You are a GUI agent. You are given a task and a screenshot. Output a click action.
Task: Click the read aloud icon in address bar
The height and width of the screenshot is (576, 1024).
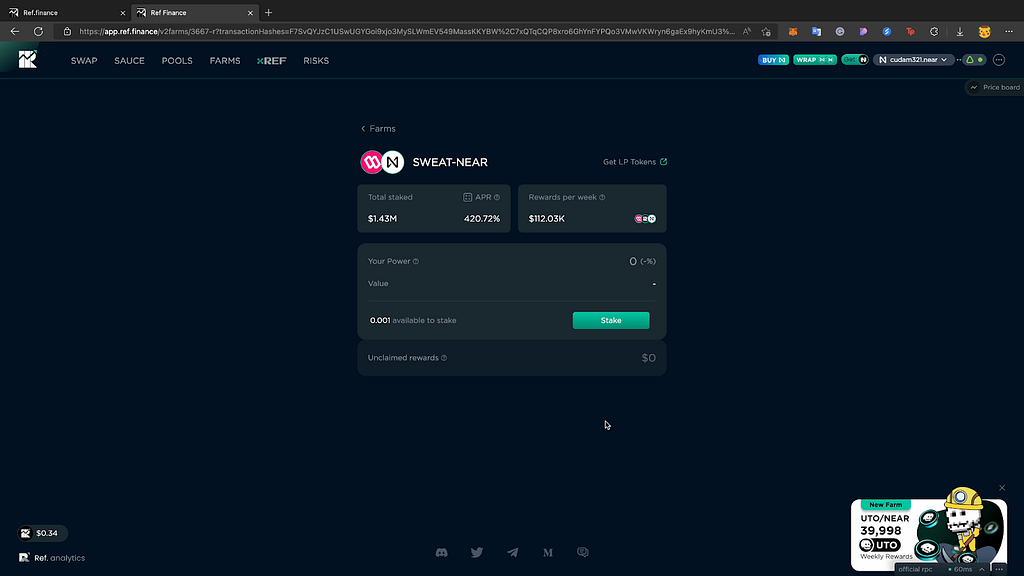(x=746, y=31)
